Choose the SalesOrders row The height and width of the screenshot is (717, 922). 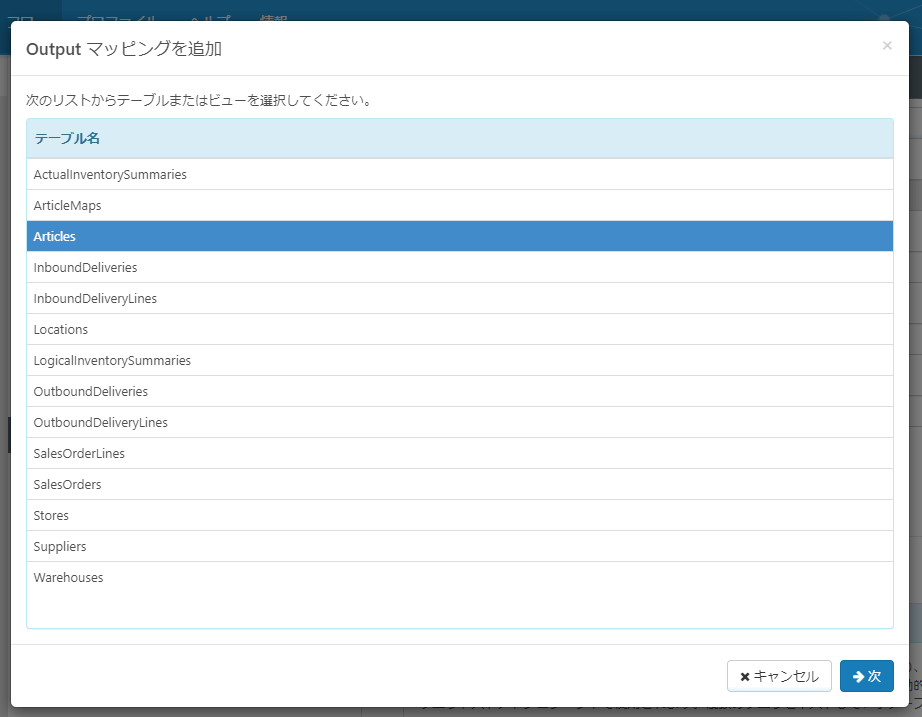coord(460,484)
